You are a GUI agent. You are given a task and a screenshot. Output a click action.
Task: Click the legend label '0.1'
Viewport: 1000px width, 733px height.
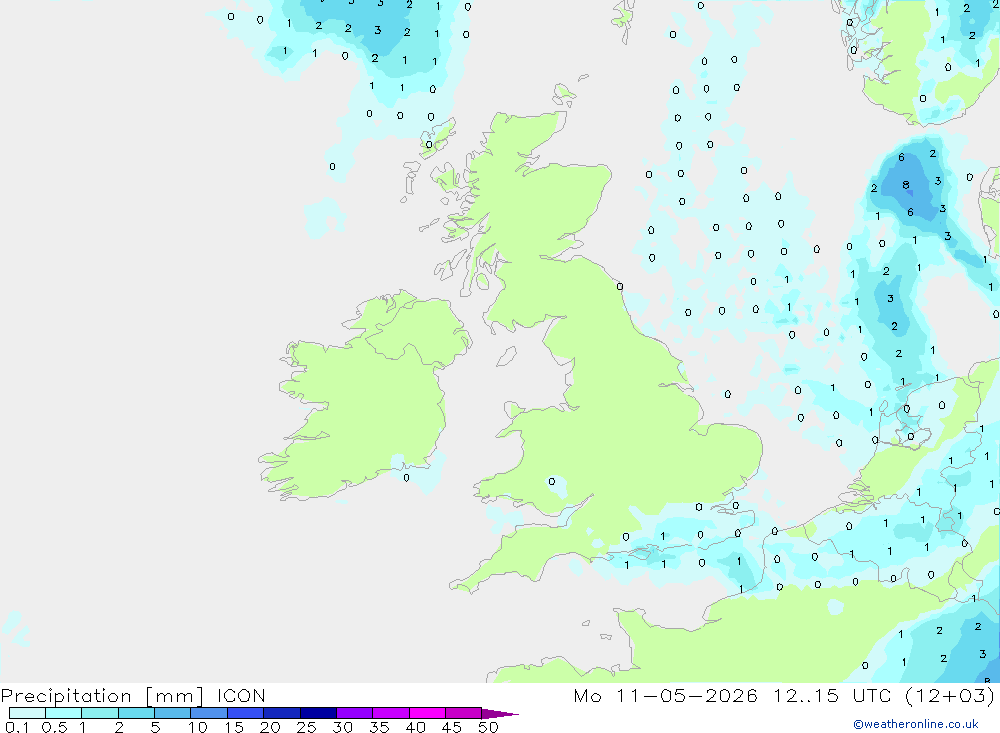point(17,727)
